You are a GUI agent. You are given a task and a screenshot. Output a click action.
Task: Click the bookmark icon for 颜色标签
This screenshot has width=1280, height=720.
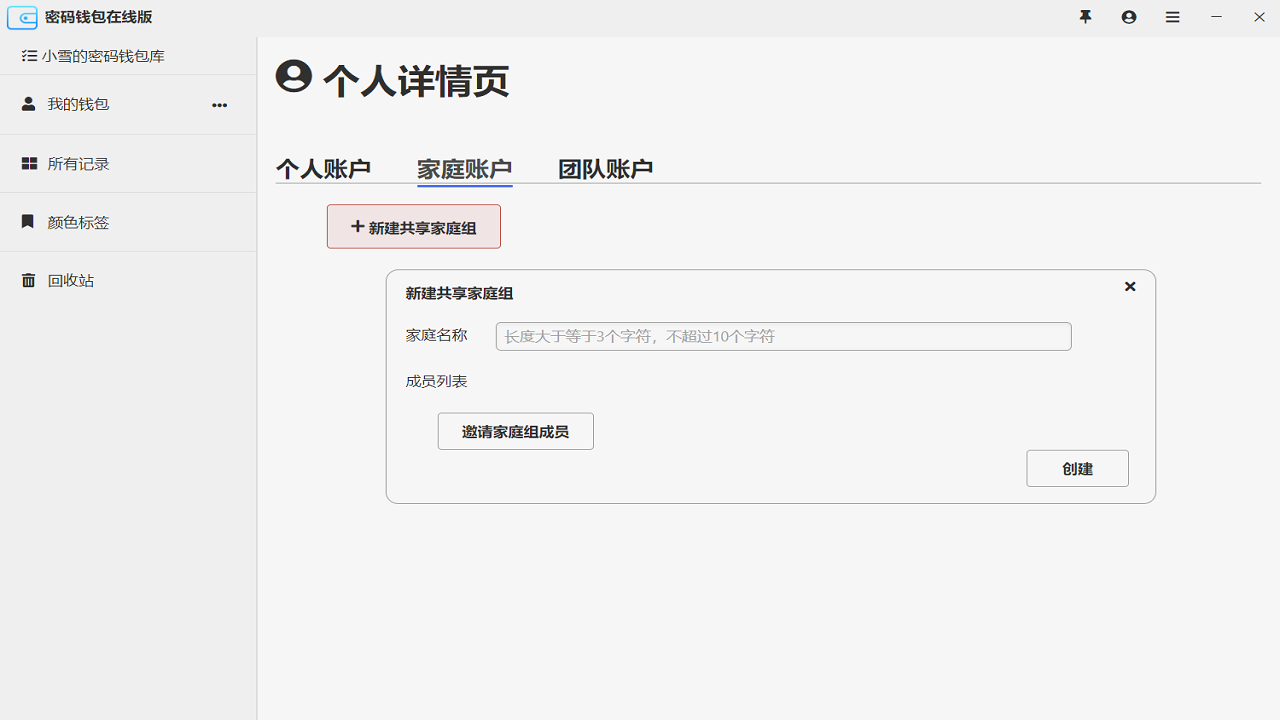coord(28,222)
